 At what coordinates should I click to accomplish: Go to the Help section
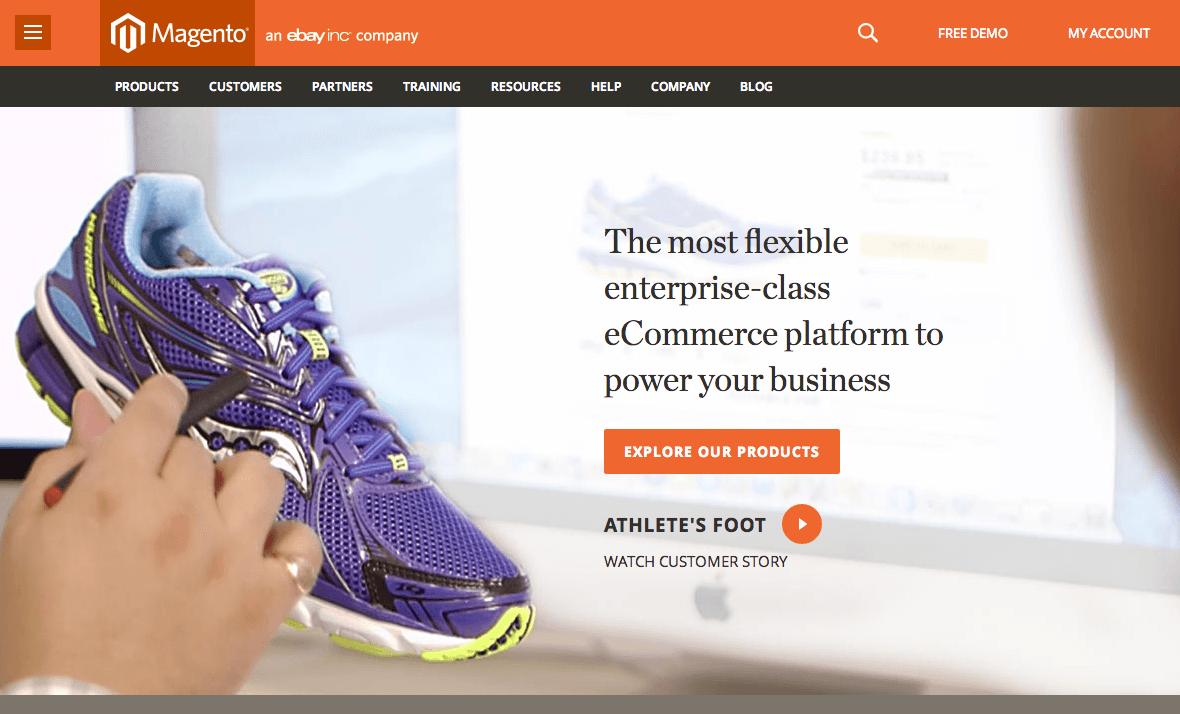click(606, 87)
